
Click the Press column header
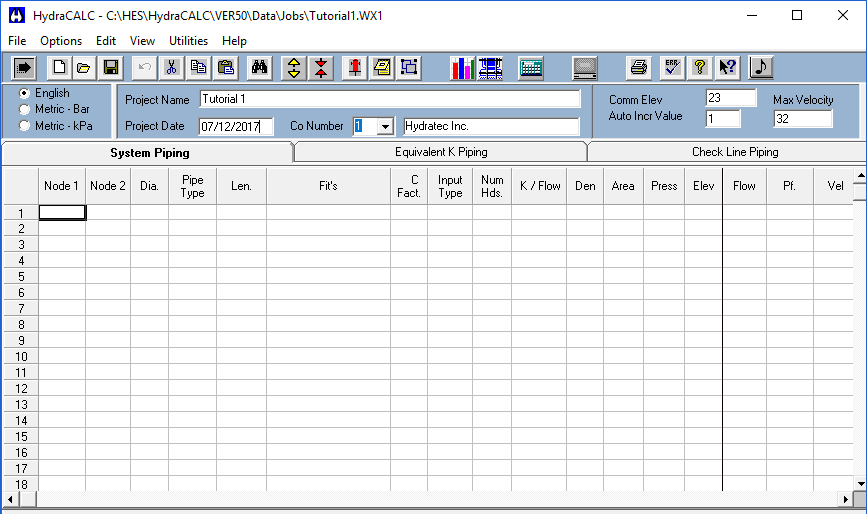(x=664, y=186)
